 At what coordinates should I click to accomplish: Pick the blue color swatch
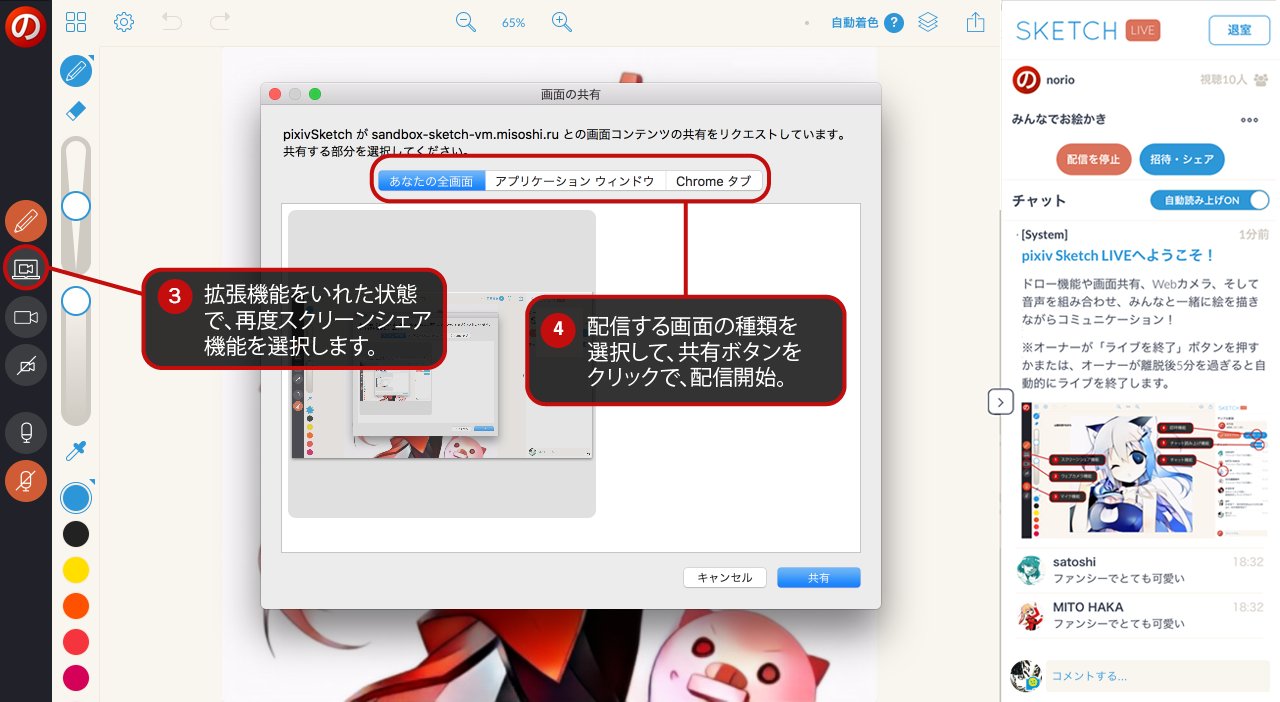point(76,497)
